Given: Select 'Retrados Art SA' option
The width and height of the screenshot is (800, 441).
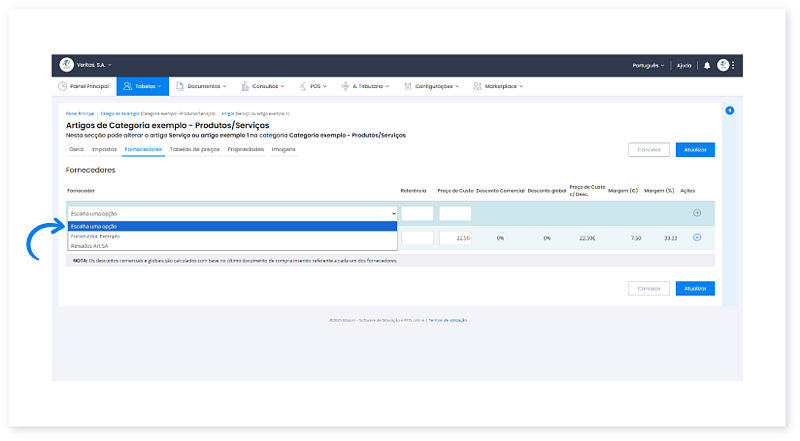Looking at the screenshot, I should pyautogui.click(x=90, y=245).
